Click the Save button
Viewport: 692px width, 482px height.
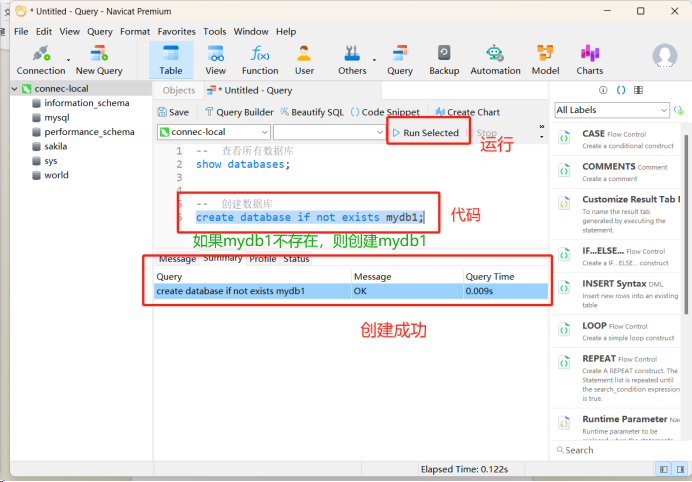(x=173, y=113)
